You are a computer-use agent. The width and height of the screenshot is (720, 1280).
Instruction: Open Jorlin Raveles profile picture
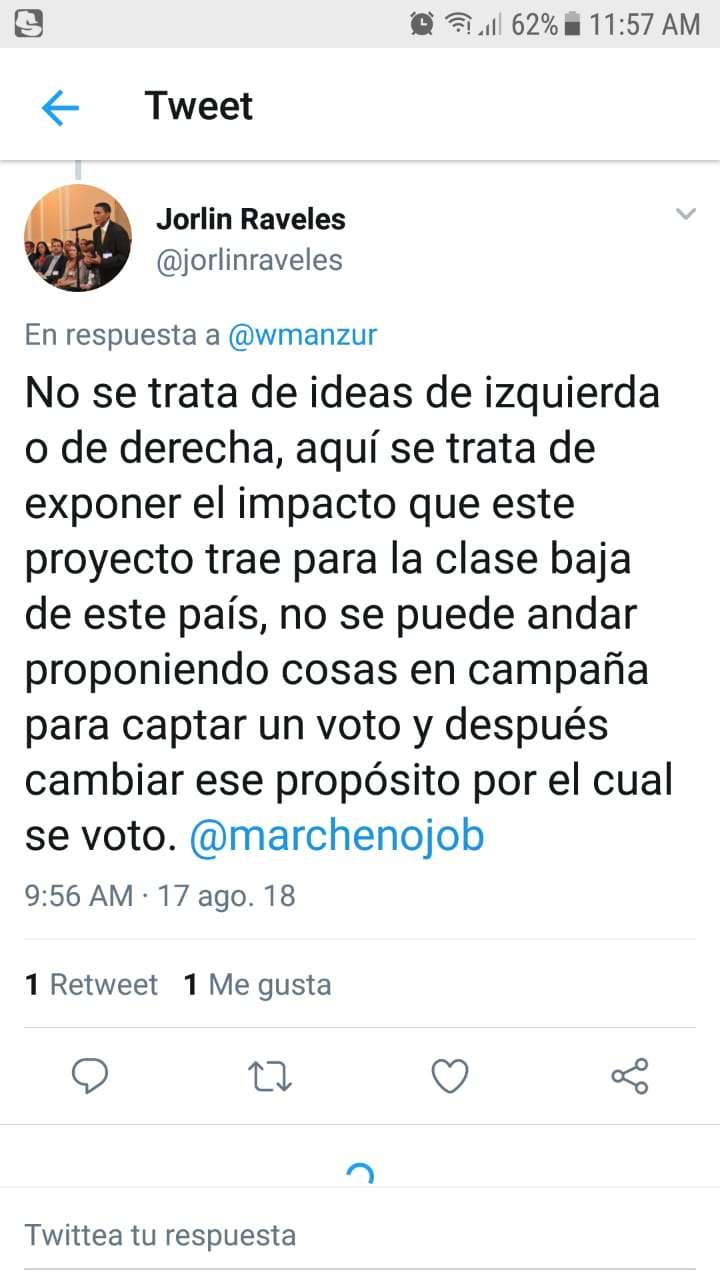78,238
